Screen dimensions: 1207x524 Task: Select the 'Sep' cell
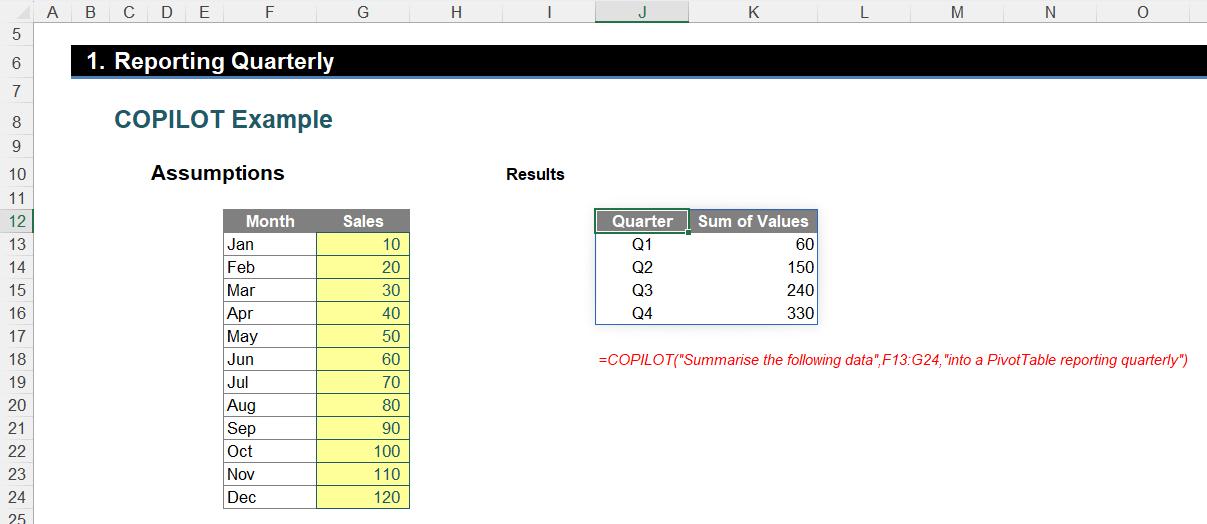(270, 428)
